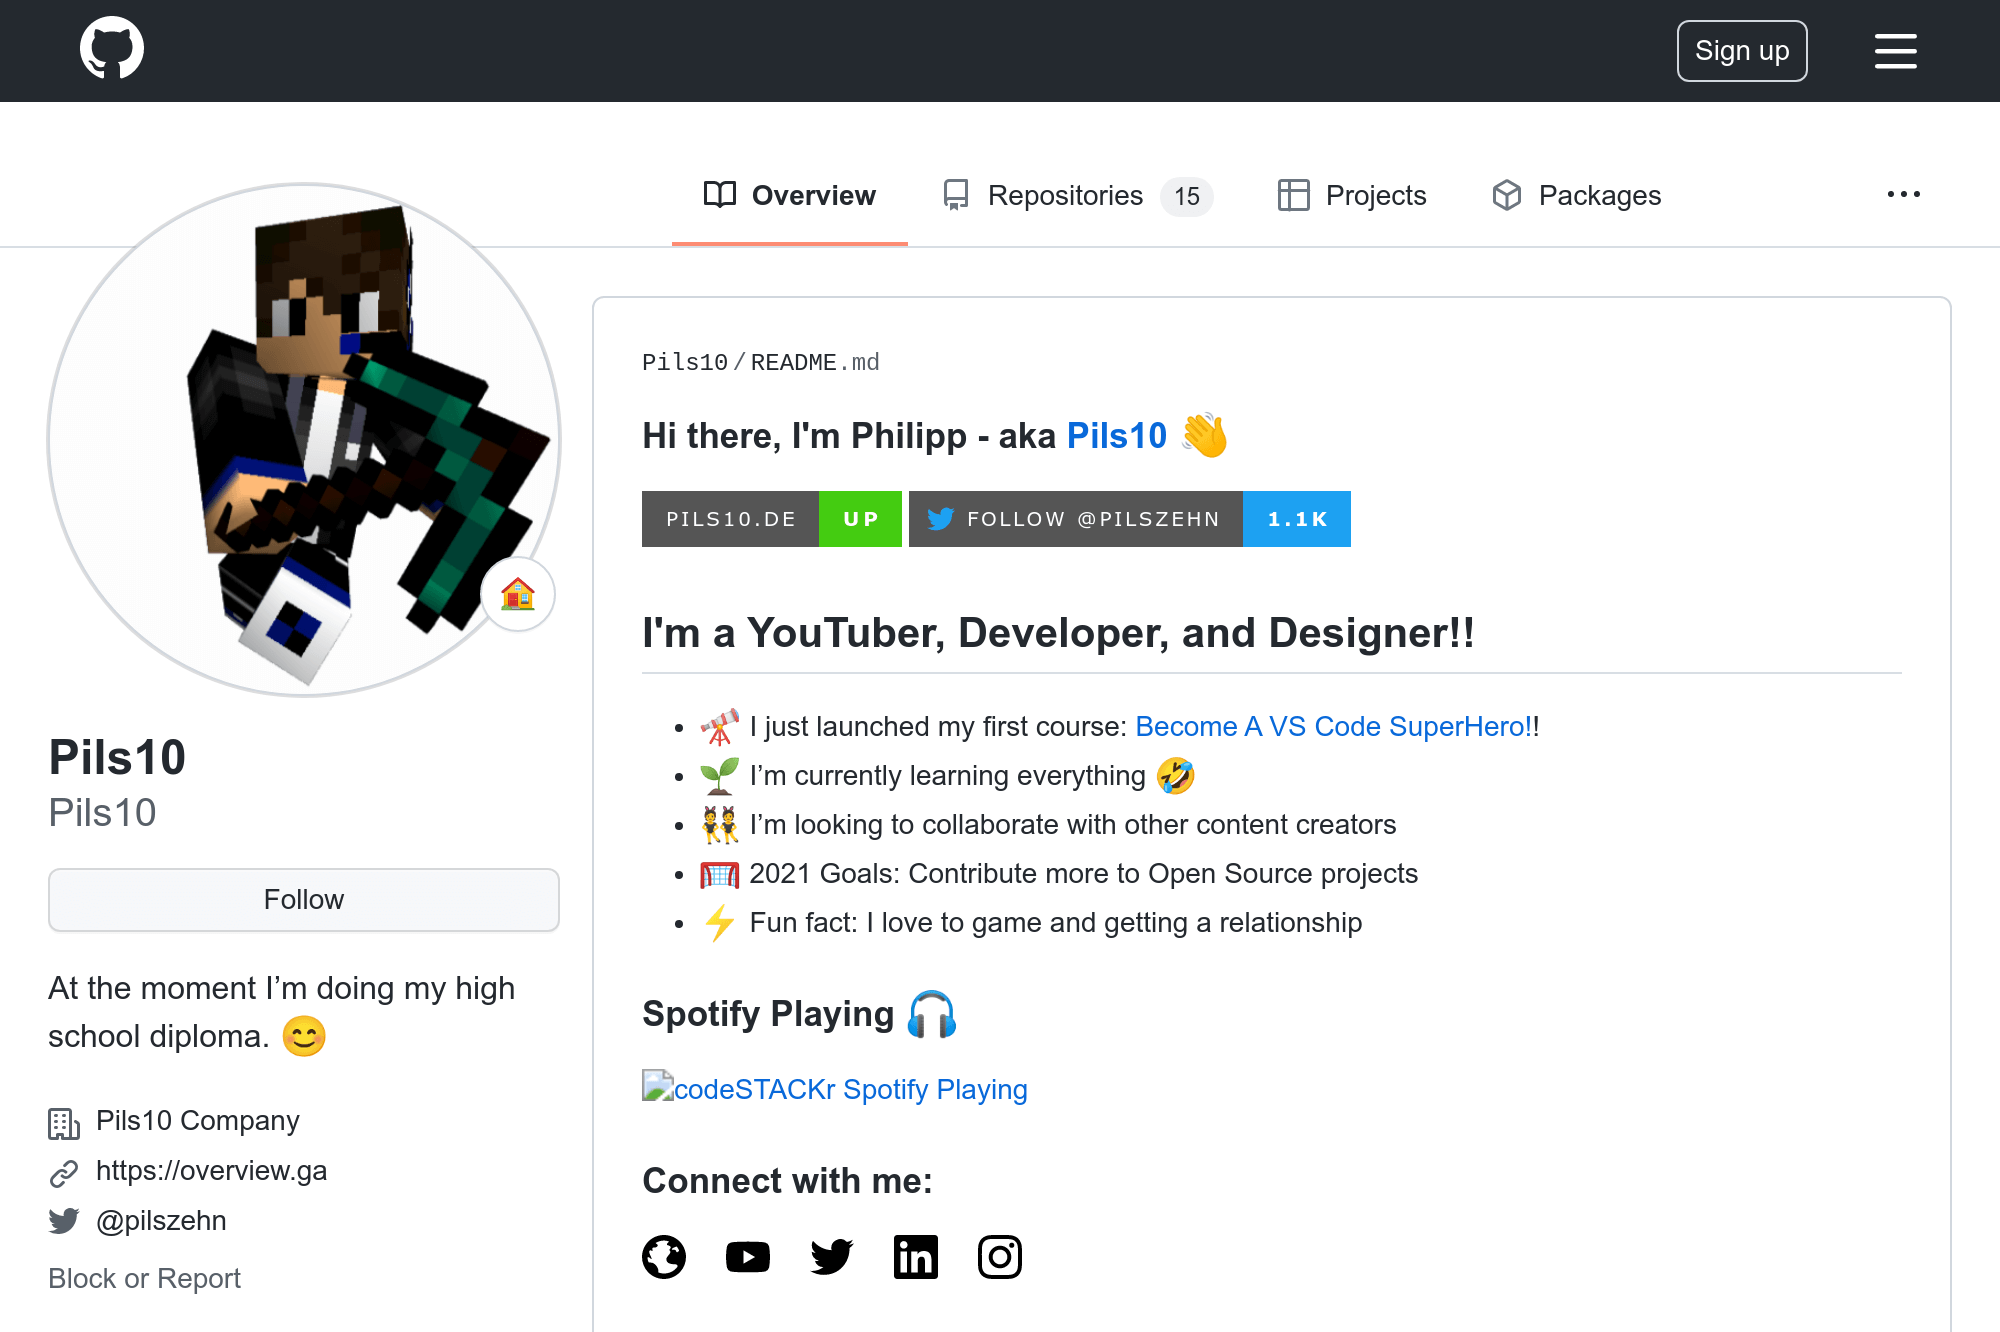
Task: Click the house status emoji badge
Action: pos(517,594)
